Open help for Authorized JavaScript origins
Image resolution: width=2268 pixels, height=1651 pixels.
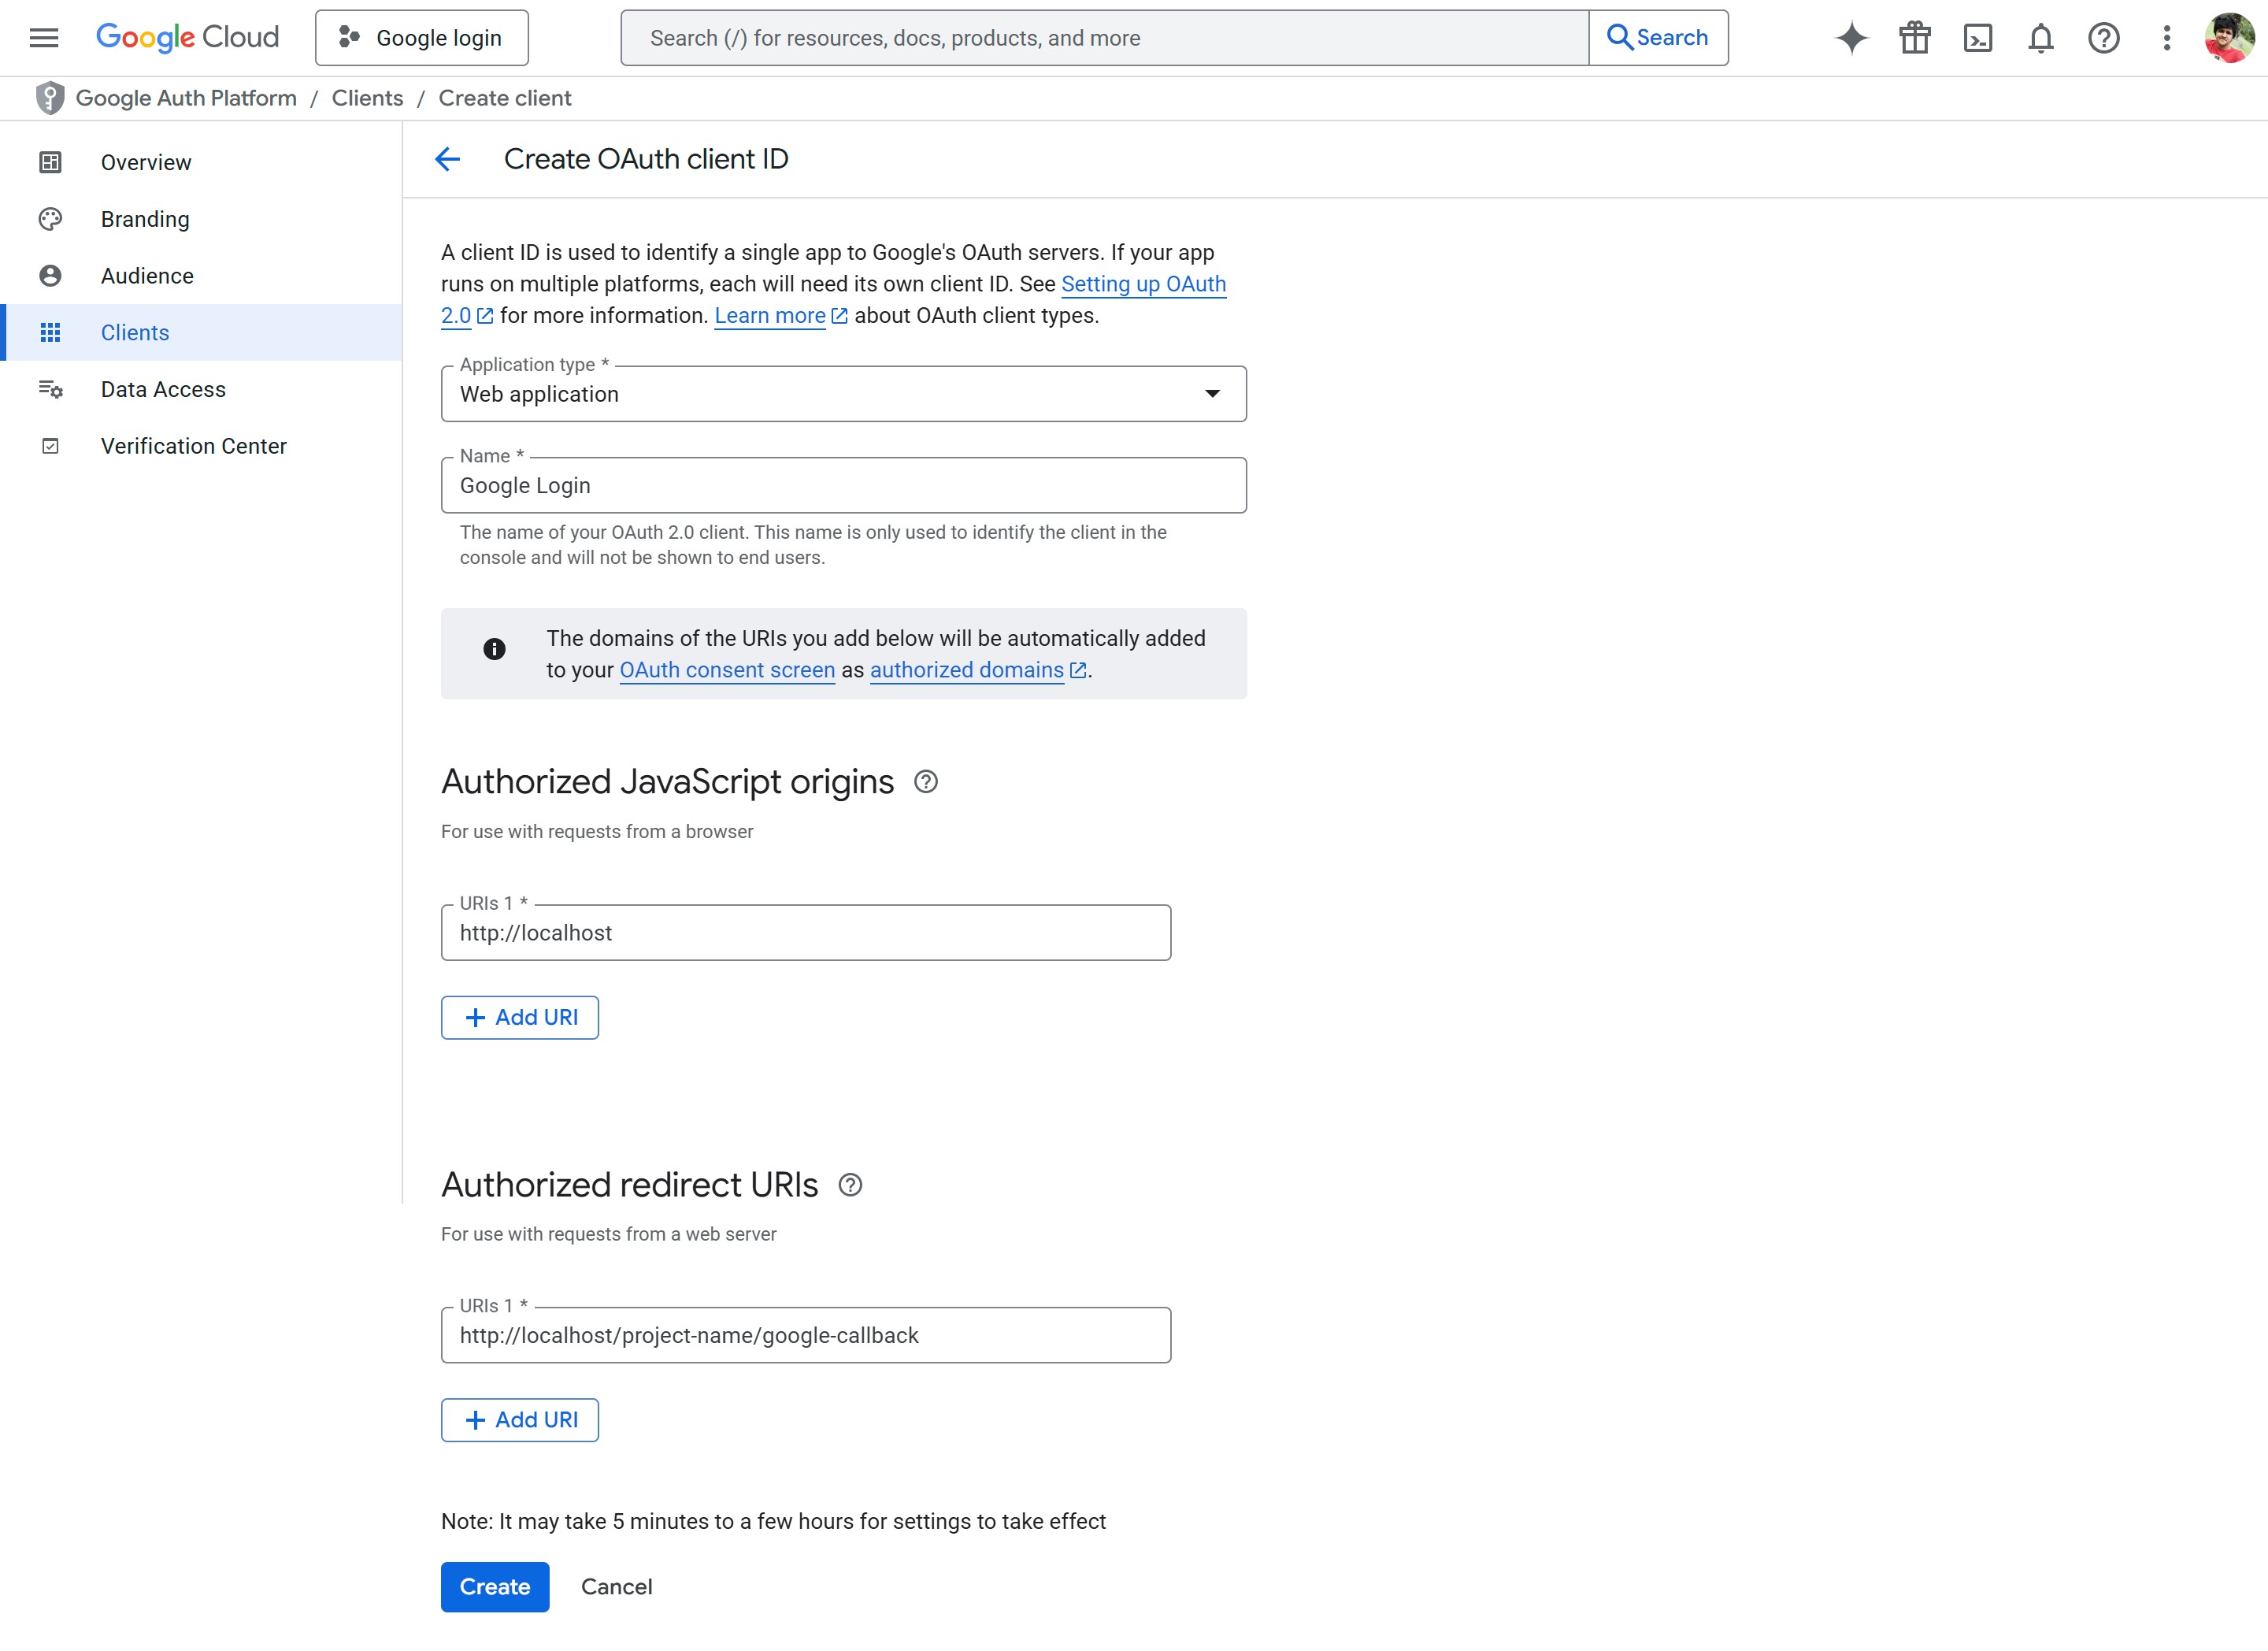(x=925, y=782)
